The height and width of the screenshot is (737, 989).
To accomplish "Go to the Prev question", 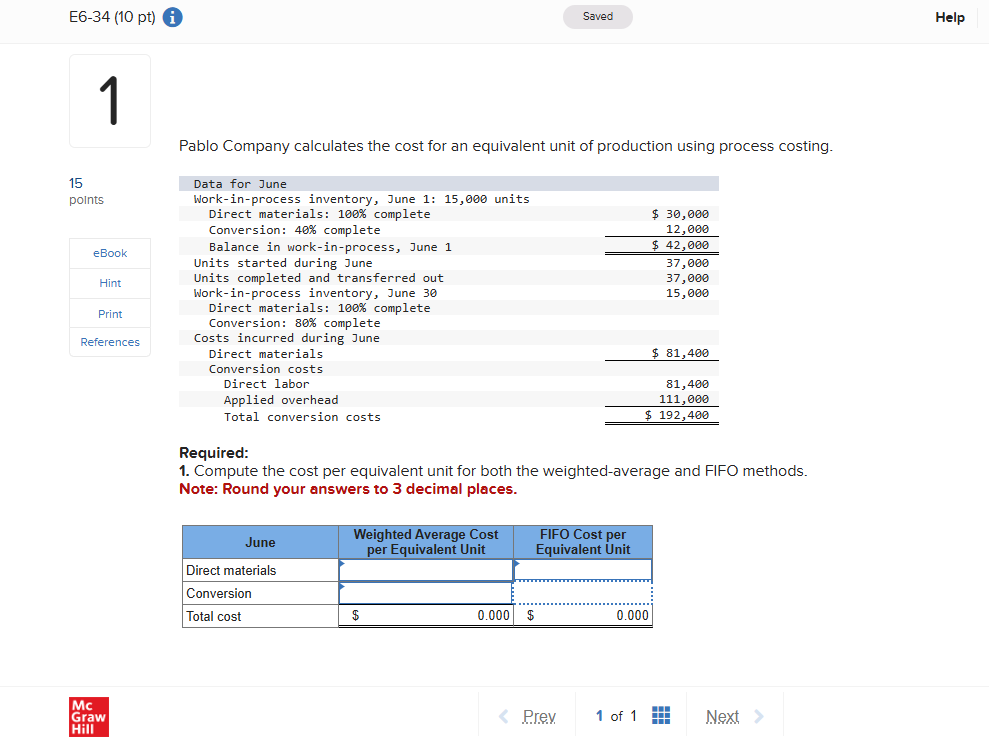I will click(x=539, y=716).
